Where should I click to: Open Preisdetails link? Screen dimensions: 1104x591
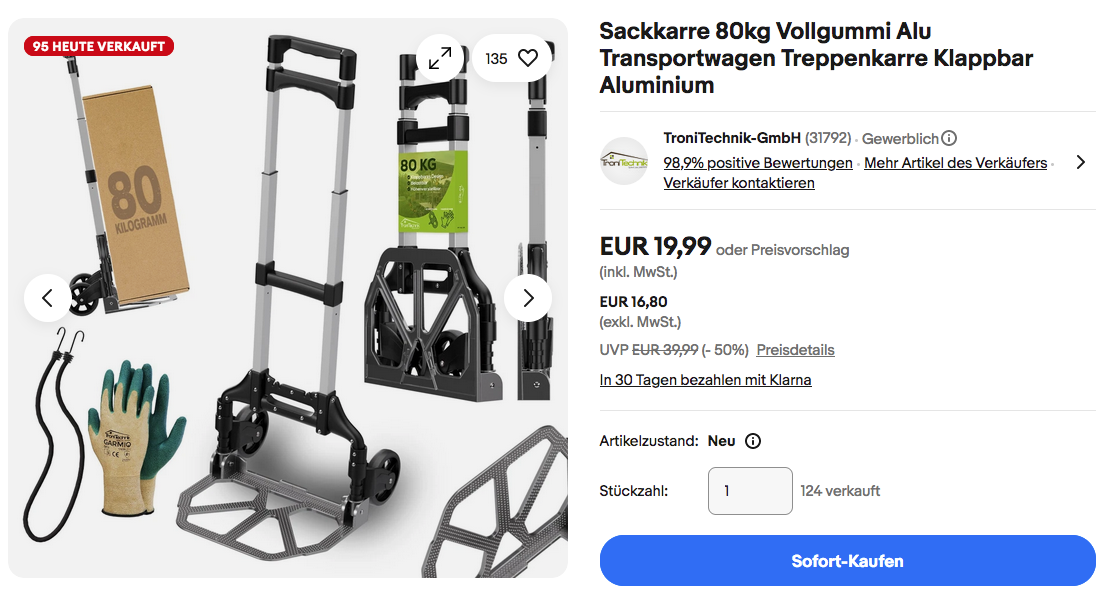(795, 350)
